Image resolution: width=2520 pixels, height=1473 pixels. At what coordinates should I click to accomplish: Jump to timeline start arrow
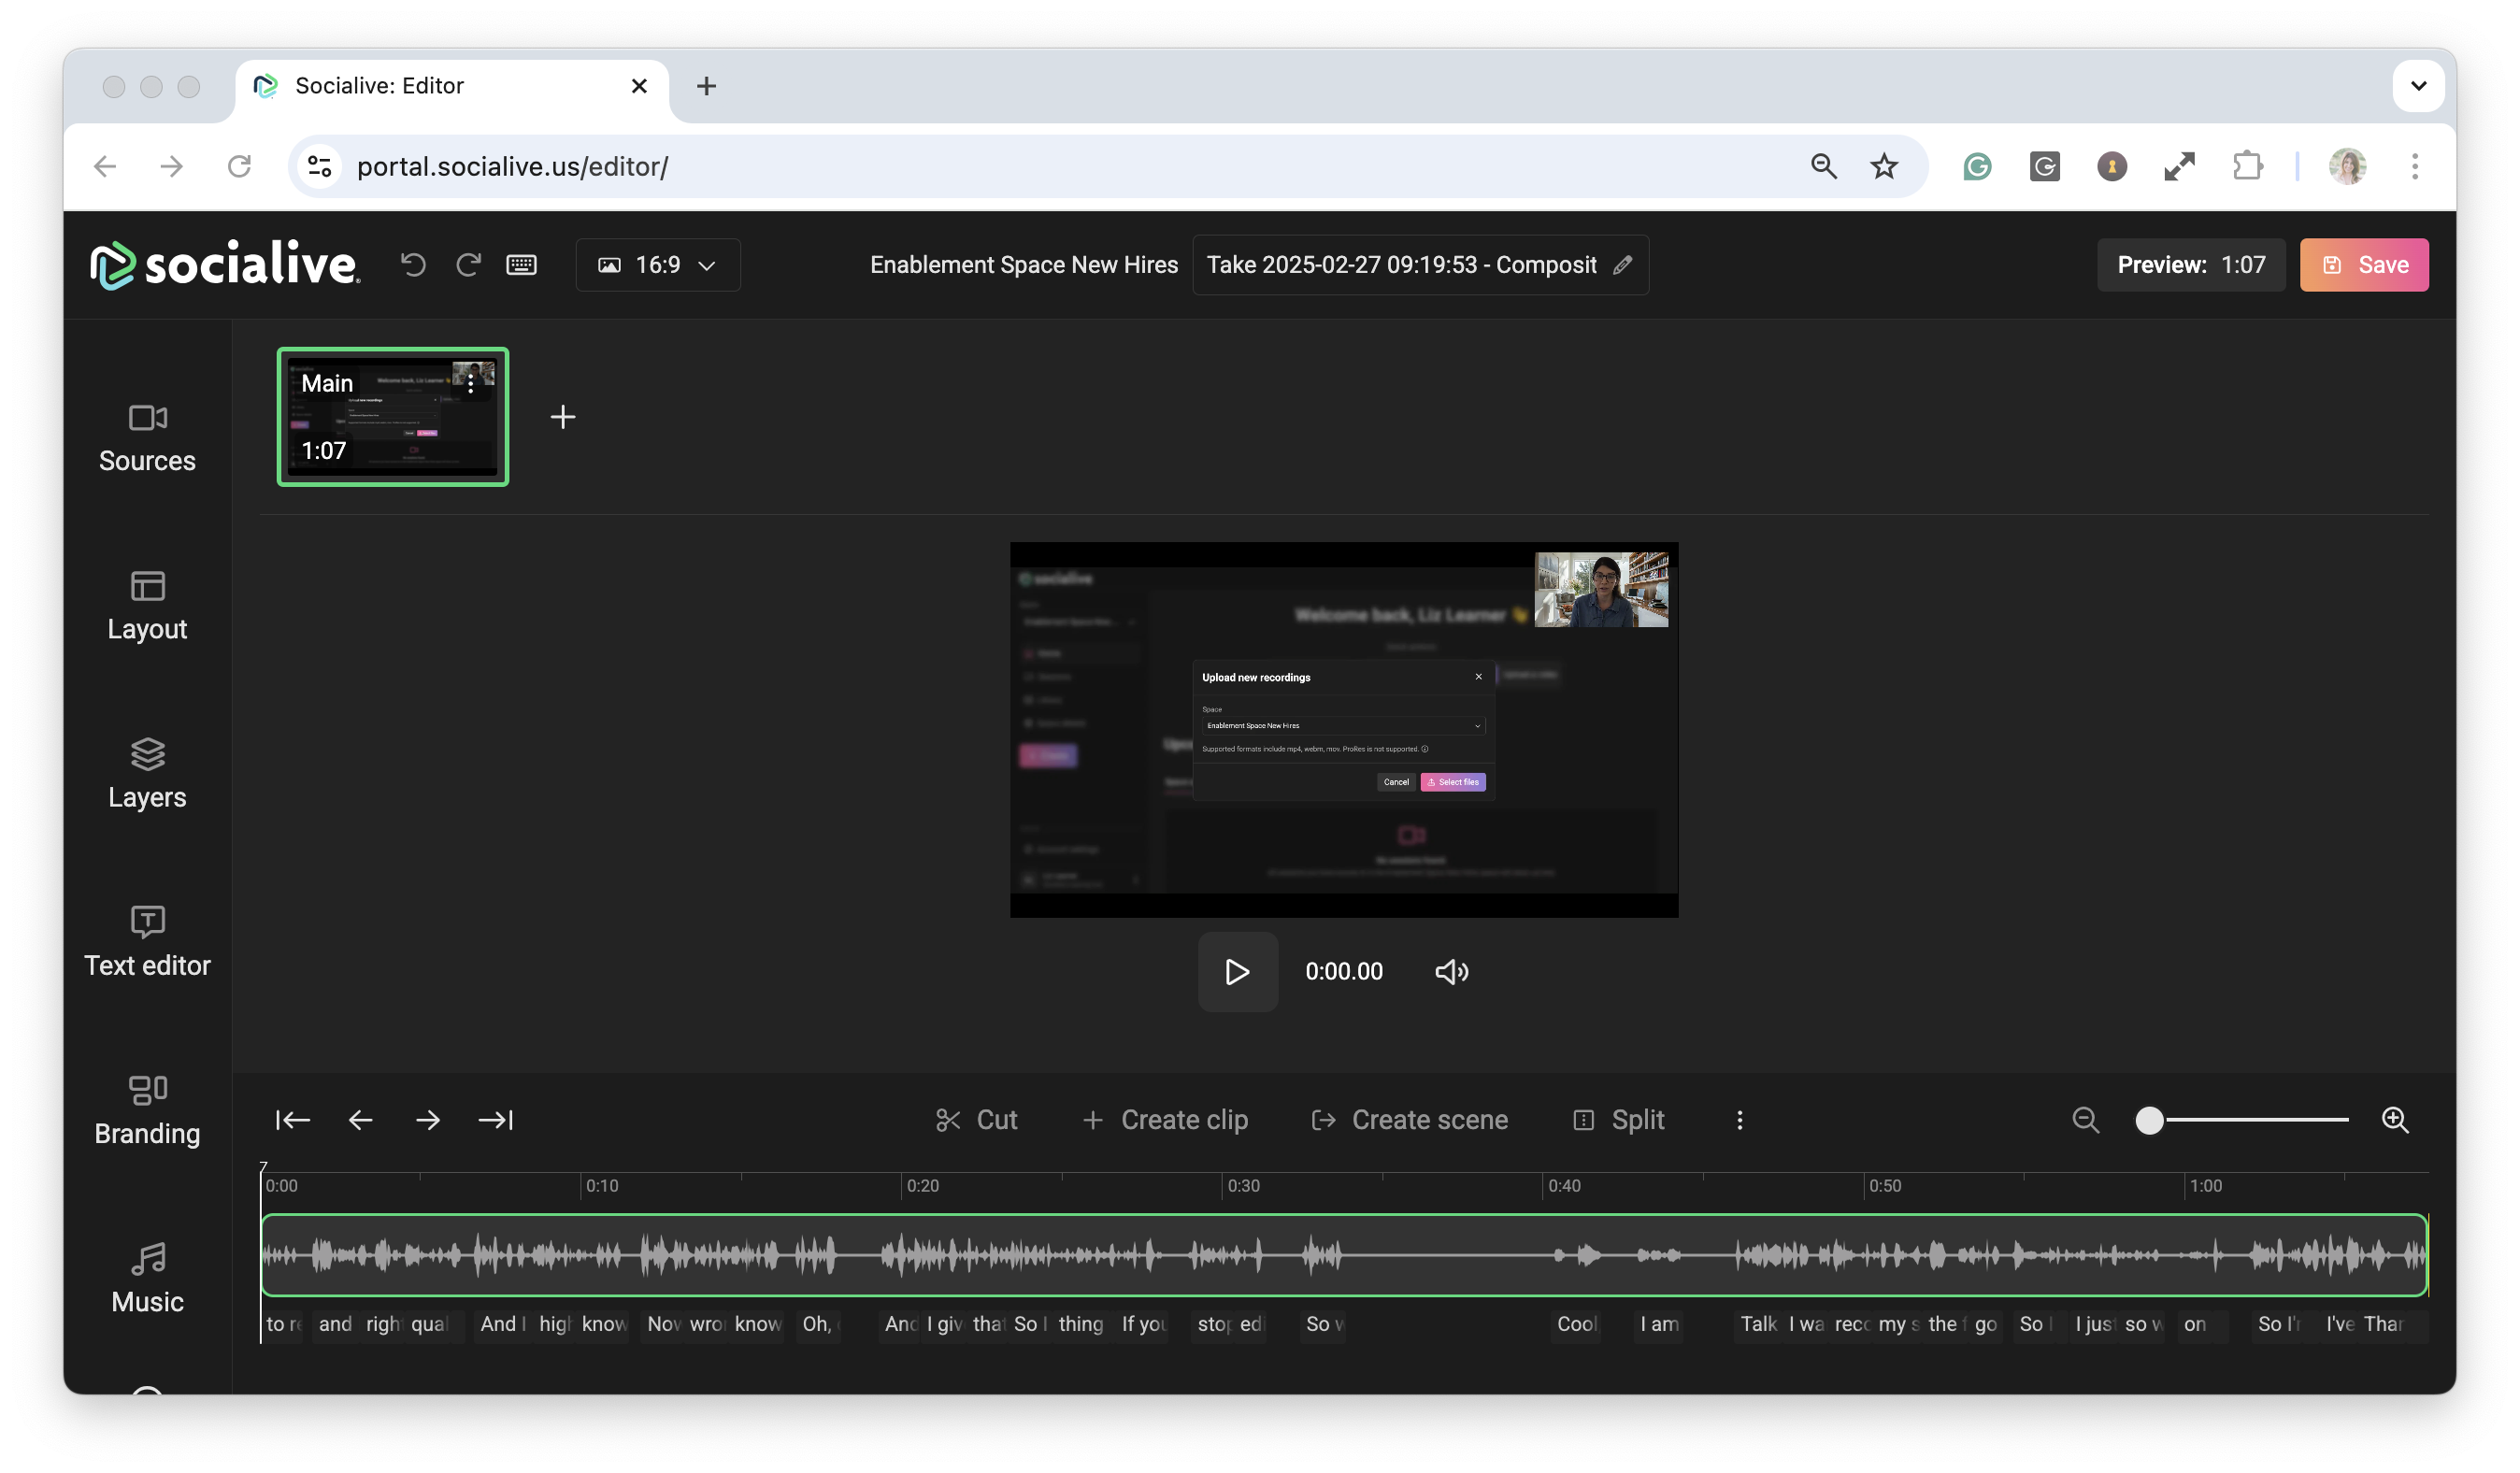pyautogui.click(x=293, y=1120)
